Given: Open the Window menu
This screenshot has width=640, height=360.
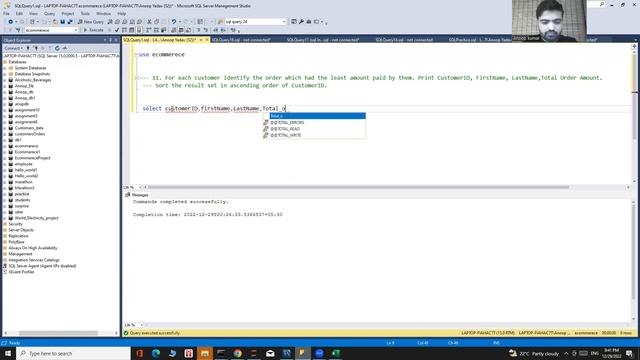Looking at the screenshot, I should tap(103, 13).
